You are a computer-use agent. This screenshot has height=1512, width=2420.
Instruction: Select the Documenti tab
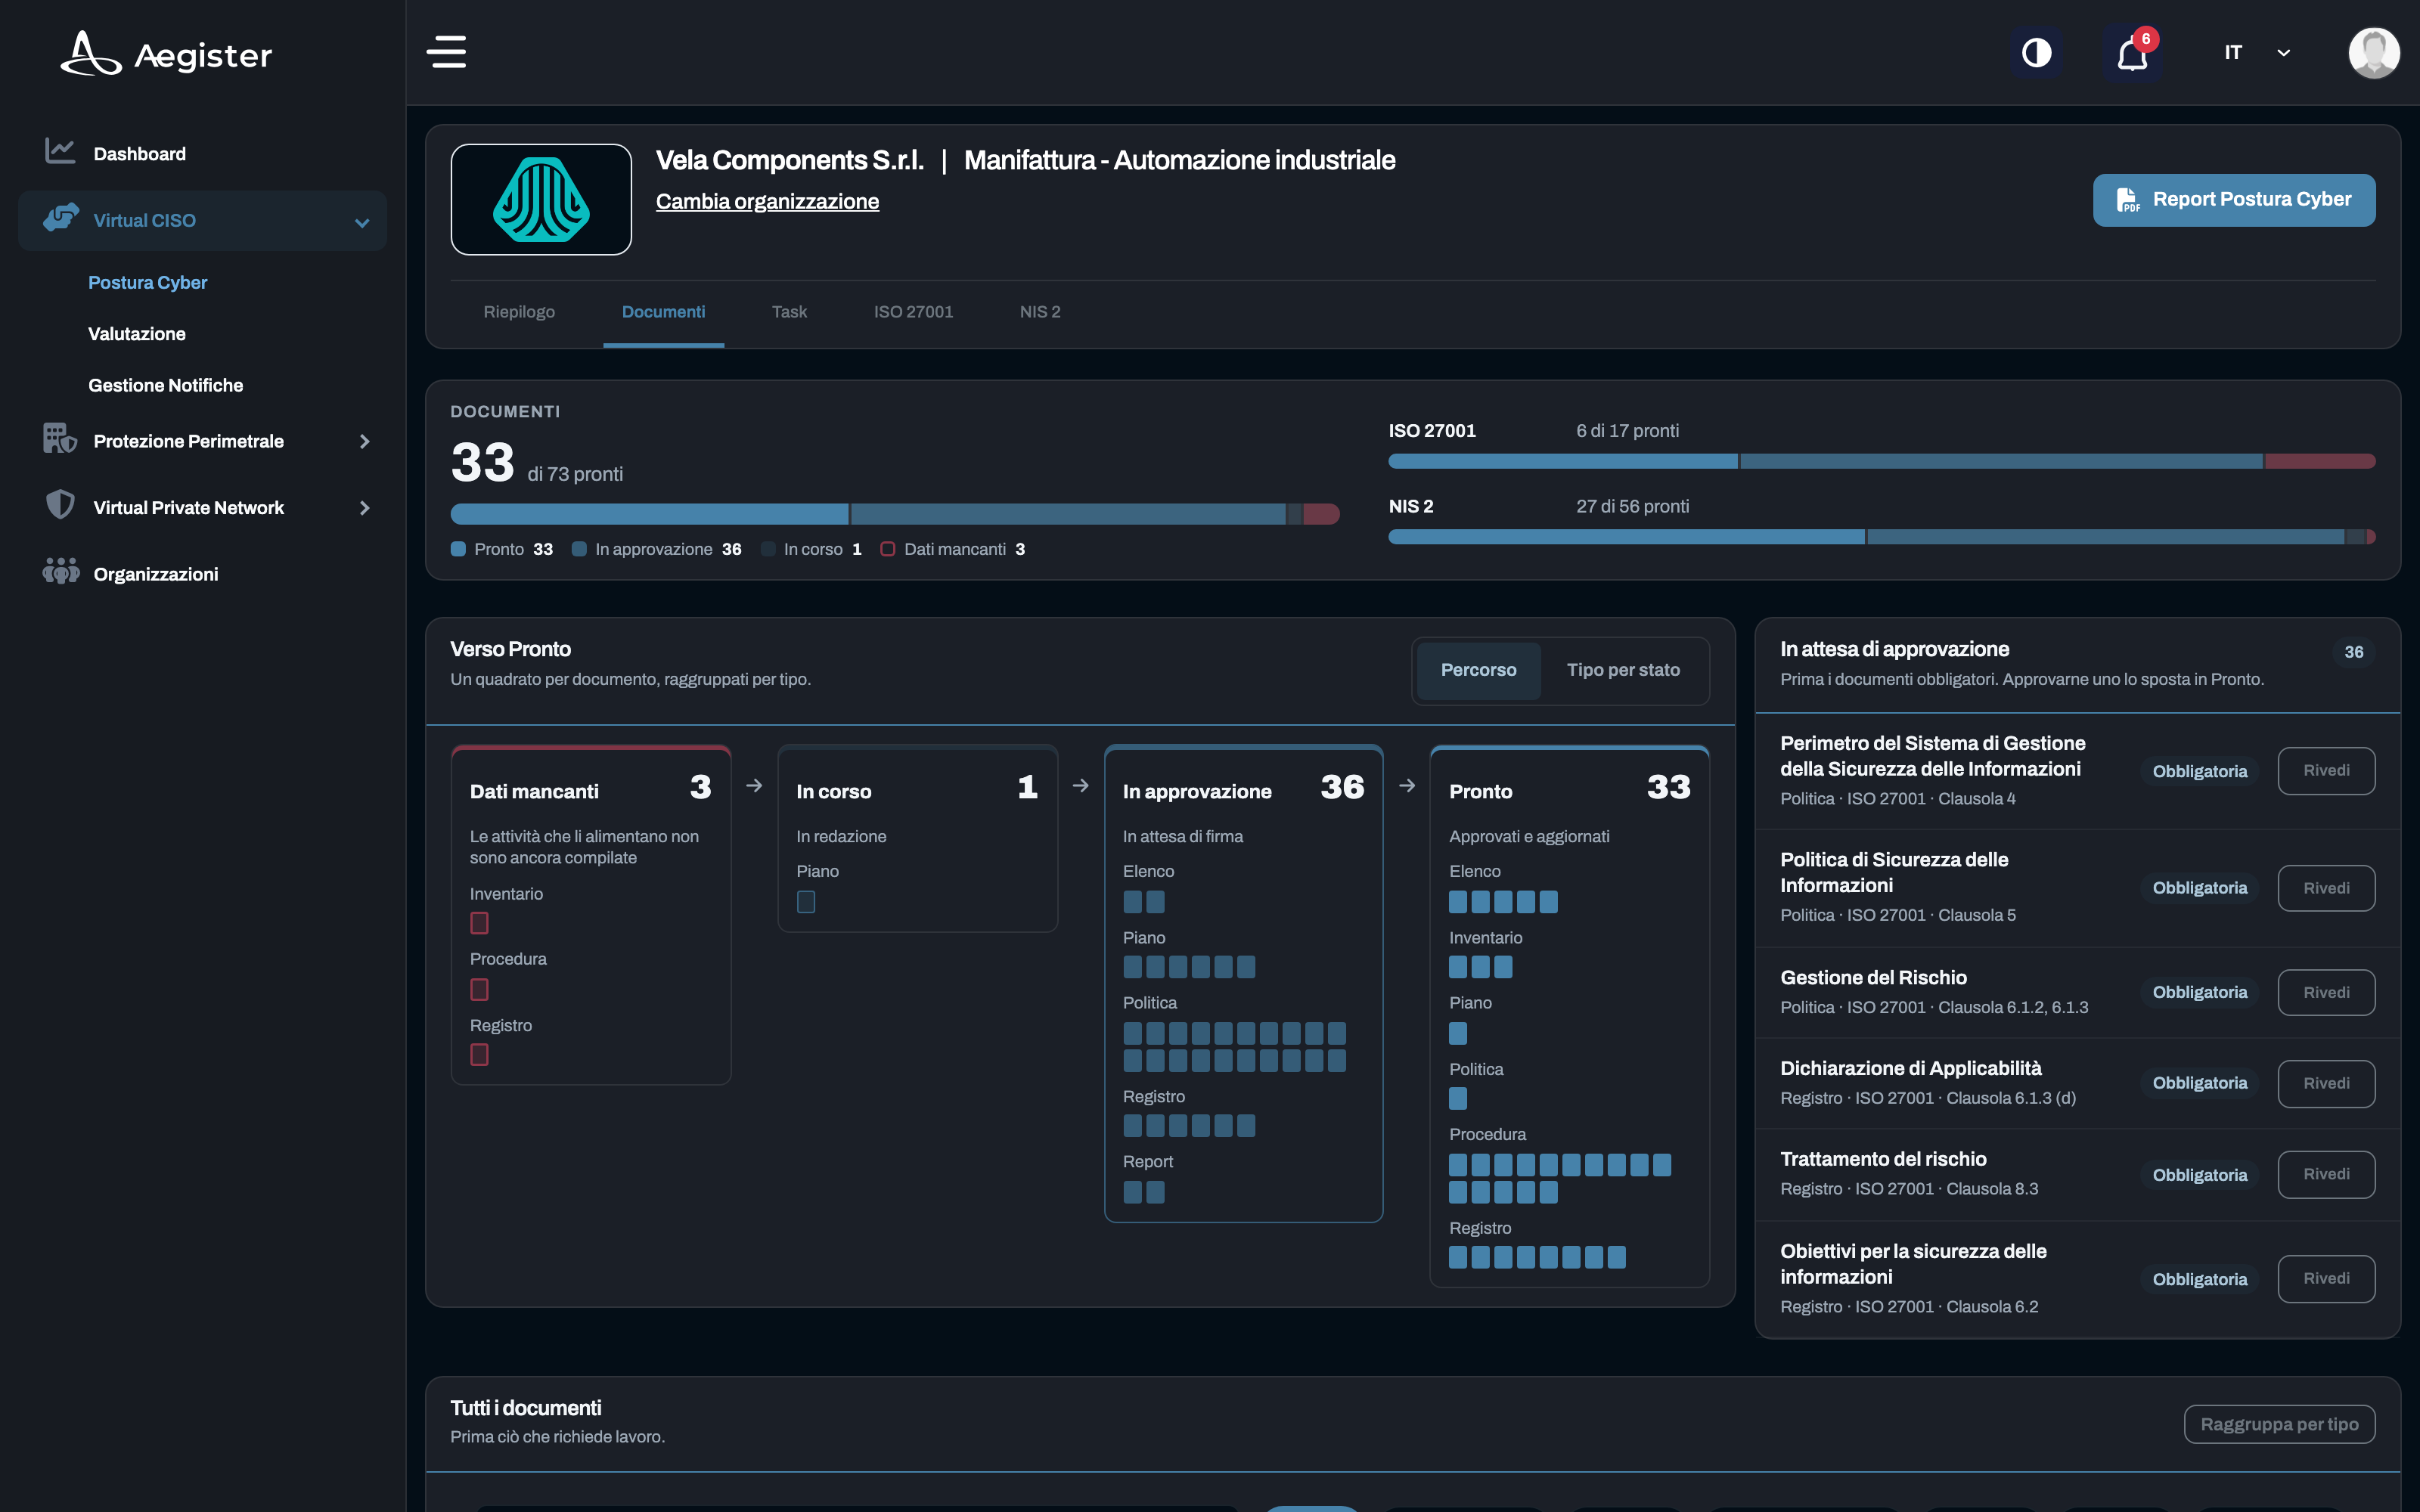pyautogui.click(x=663, y=312)
